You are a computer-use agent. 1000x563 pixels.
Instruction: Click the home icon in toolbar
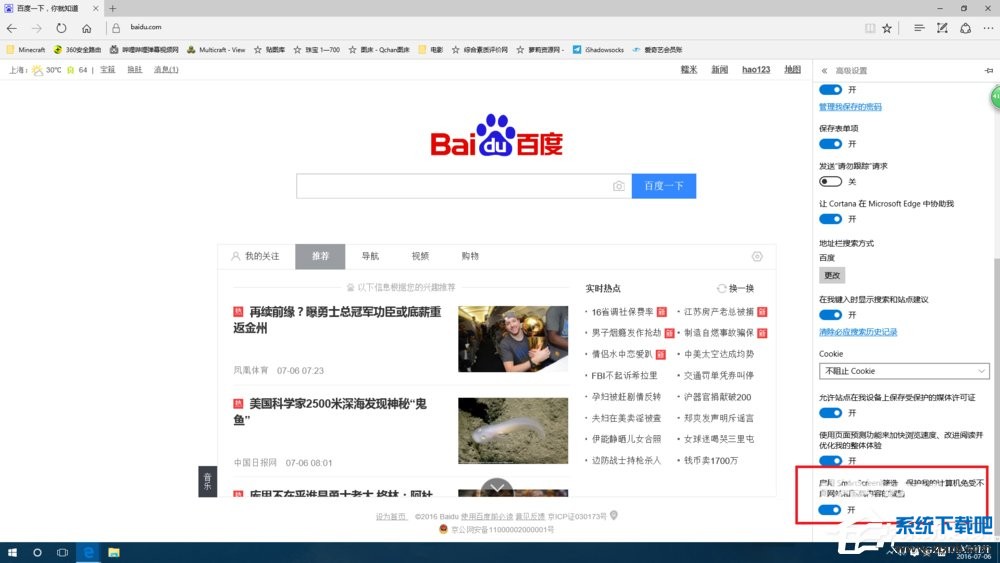click(87, 28)
